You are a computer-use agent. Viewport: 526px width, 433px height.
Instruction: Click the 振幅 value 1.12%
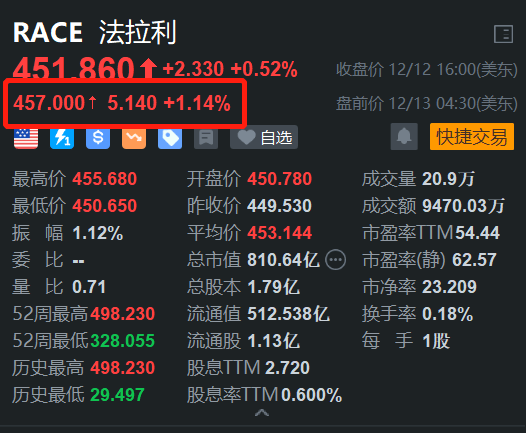98,233
